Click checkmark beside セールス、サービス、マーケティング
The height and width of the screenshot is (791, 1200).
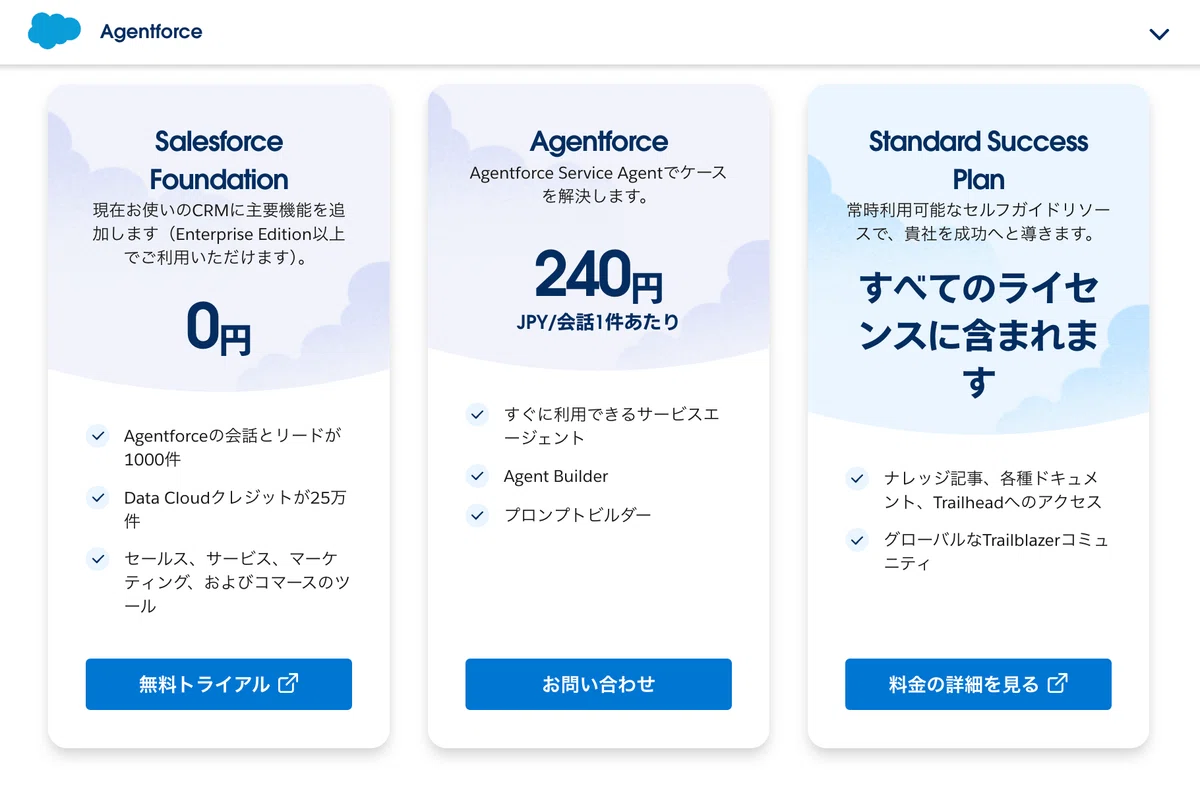coord(98,558)
